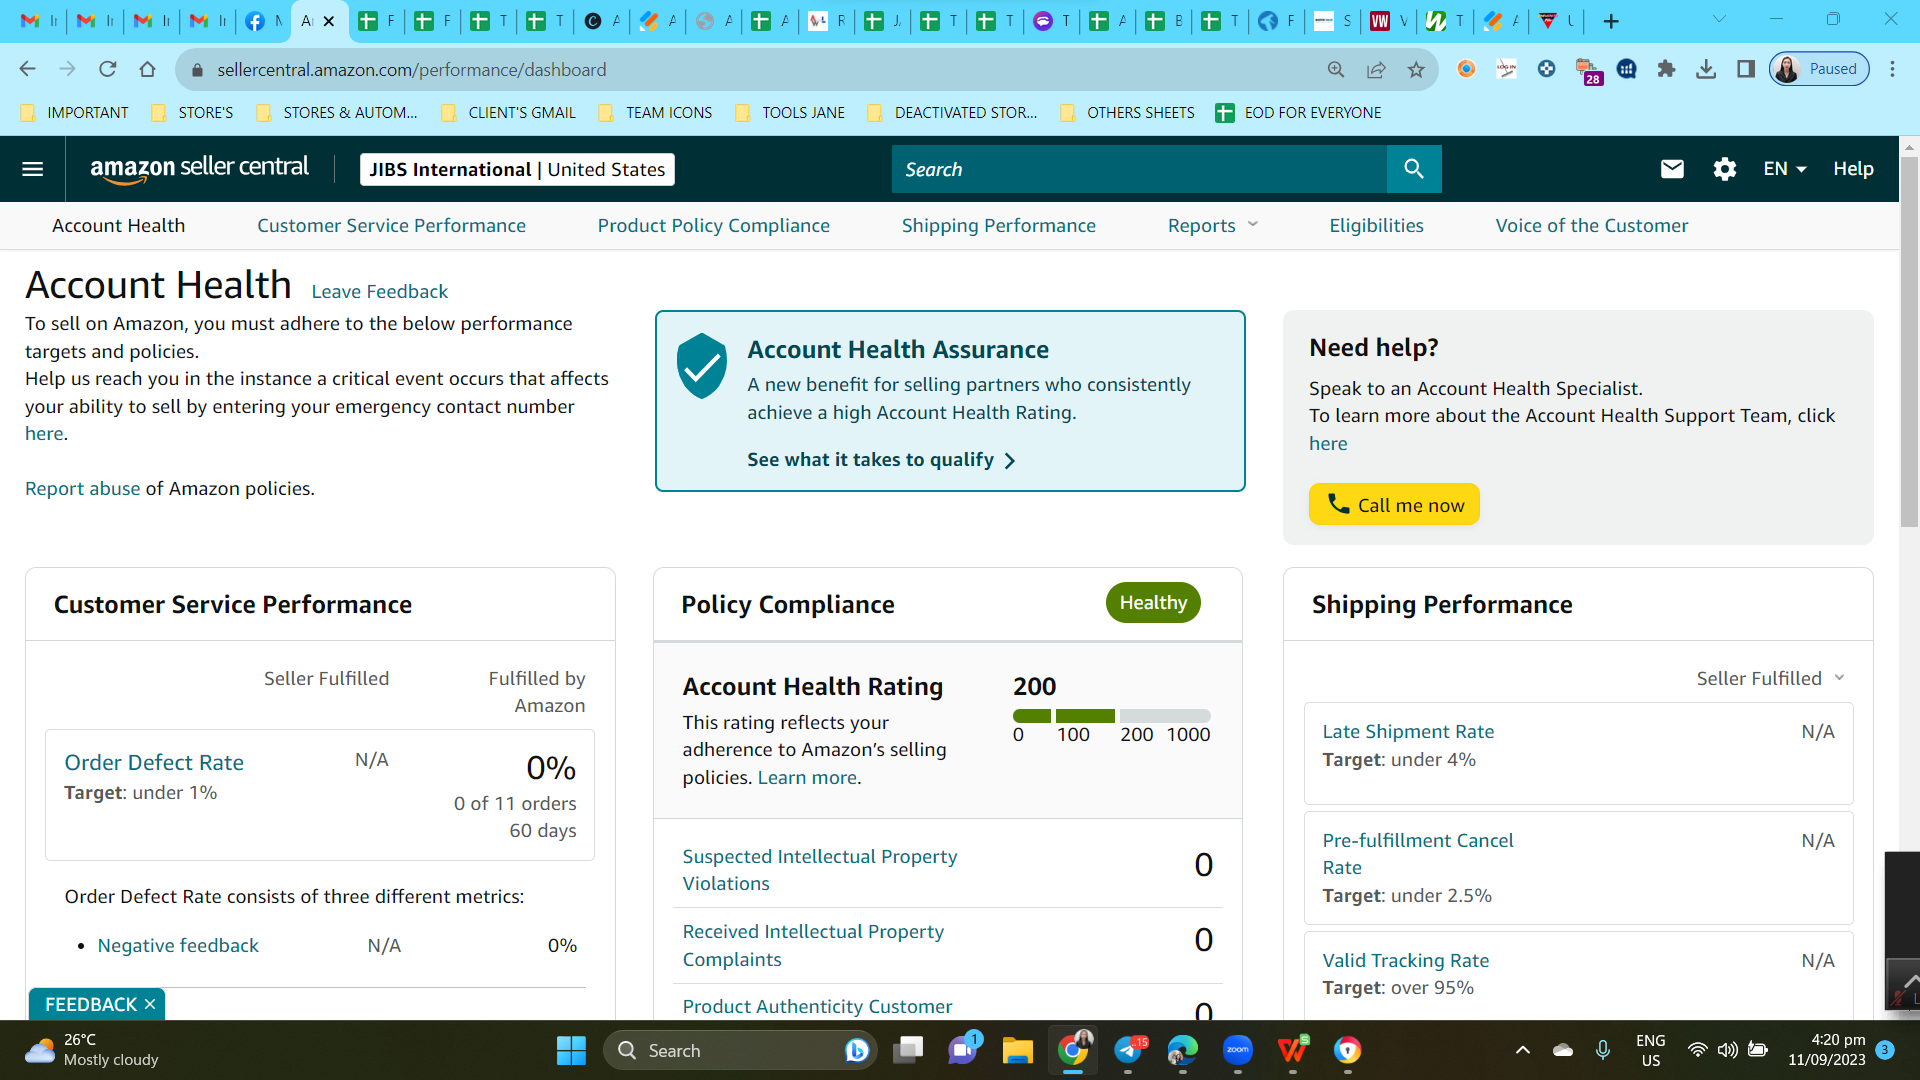
Task: Open the Seller Central hamburger menu
Action: (33, 169)
